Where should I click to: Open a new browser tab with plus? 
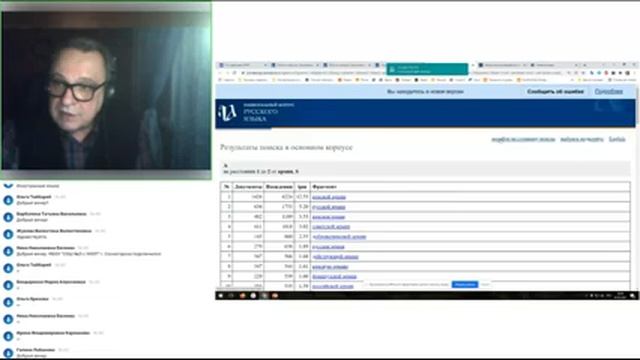tap(584, 65)
